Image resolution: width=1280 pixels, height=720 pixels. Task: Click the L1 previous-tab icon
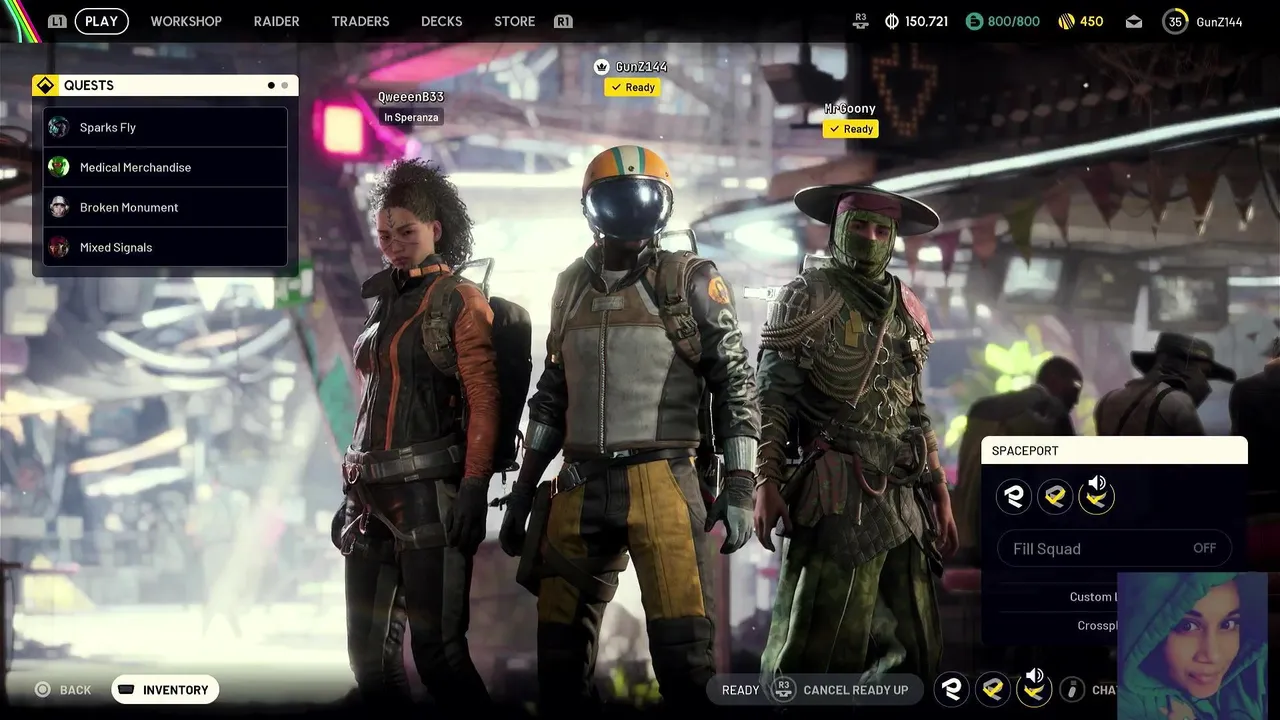point(57,21)
